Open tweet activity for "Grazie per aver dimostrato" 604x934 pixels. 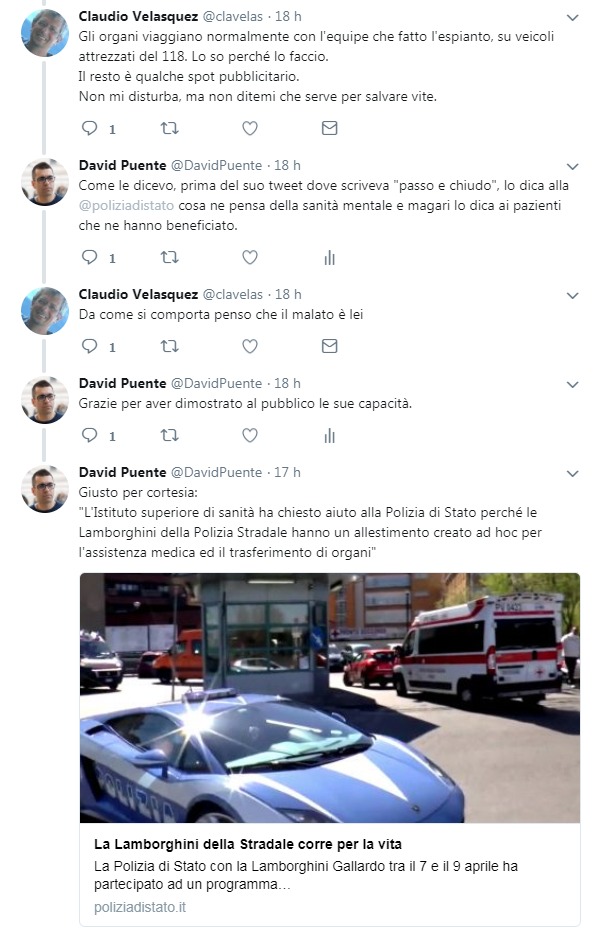tap(329, 435)
